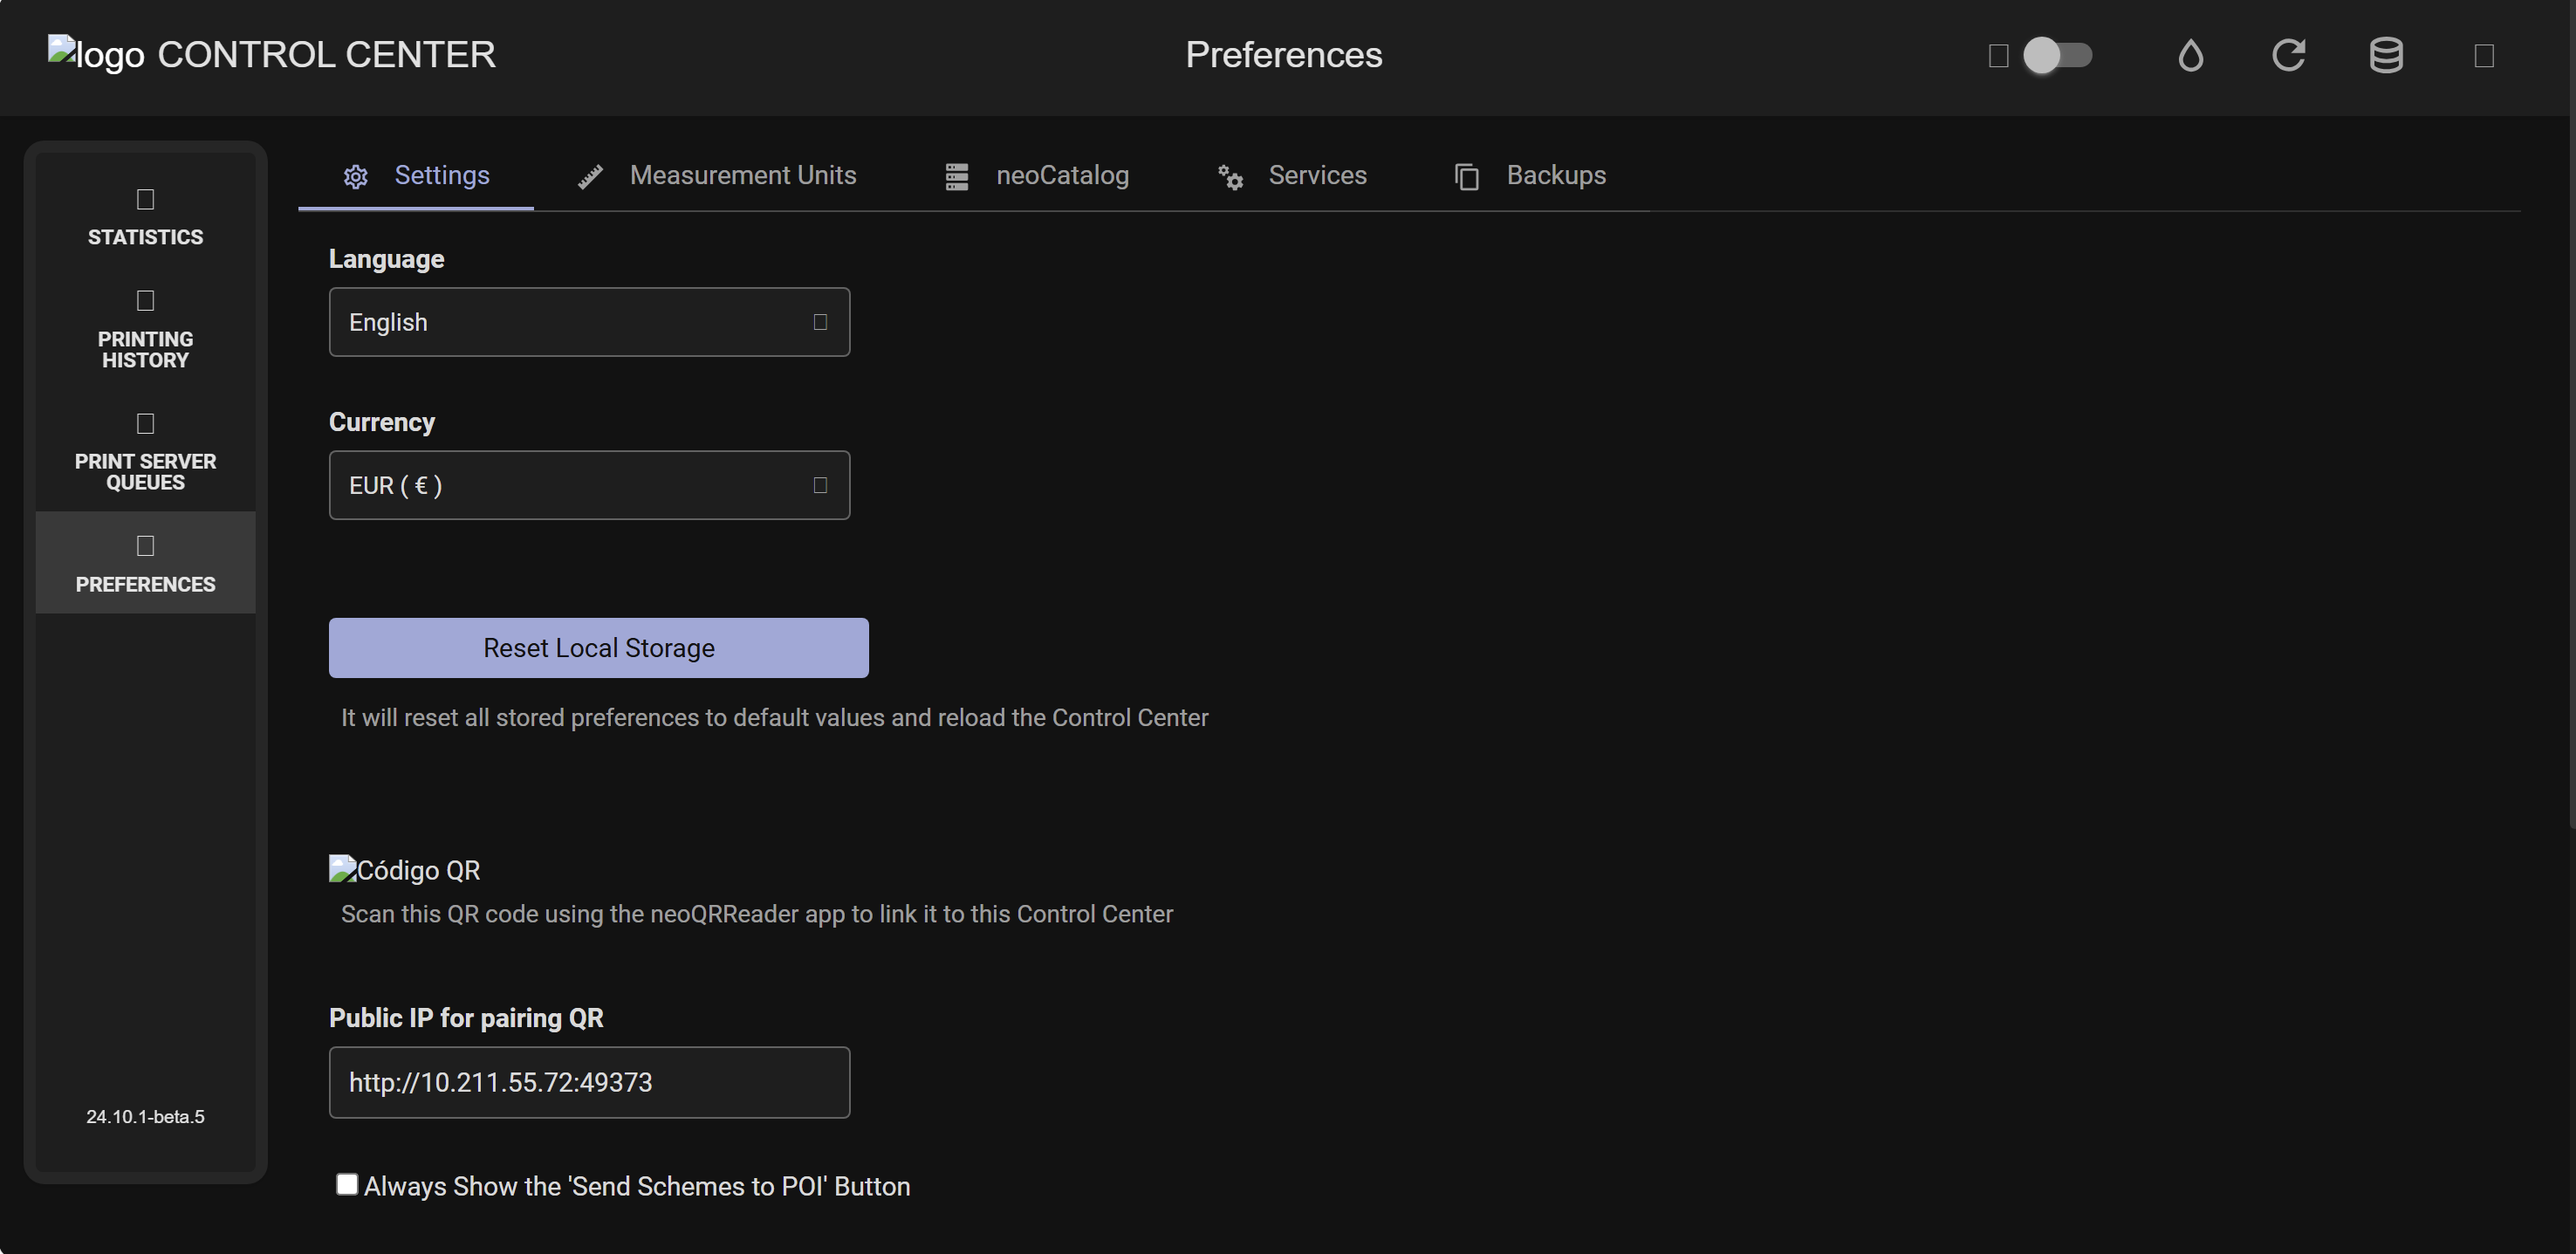The image size is (2576, 1254).
Task: Click the Public IP for pairing QR field
Action: click(588, 1082)
